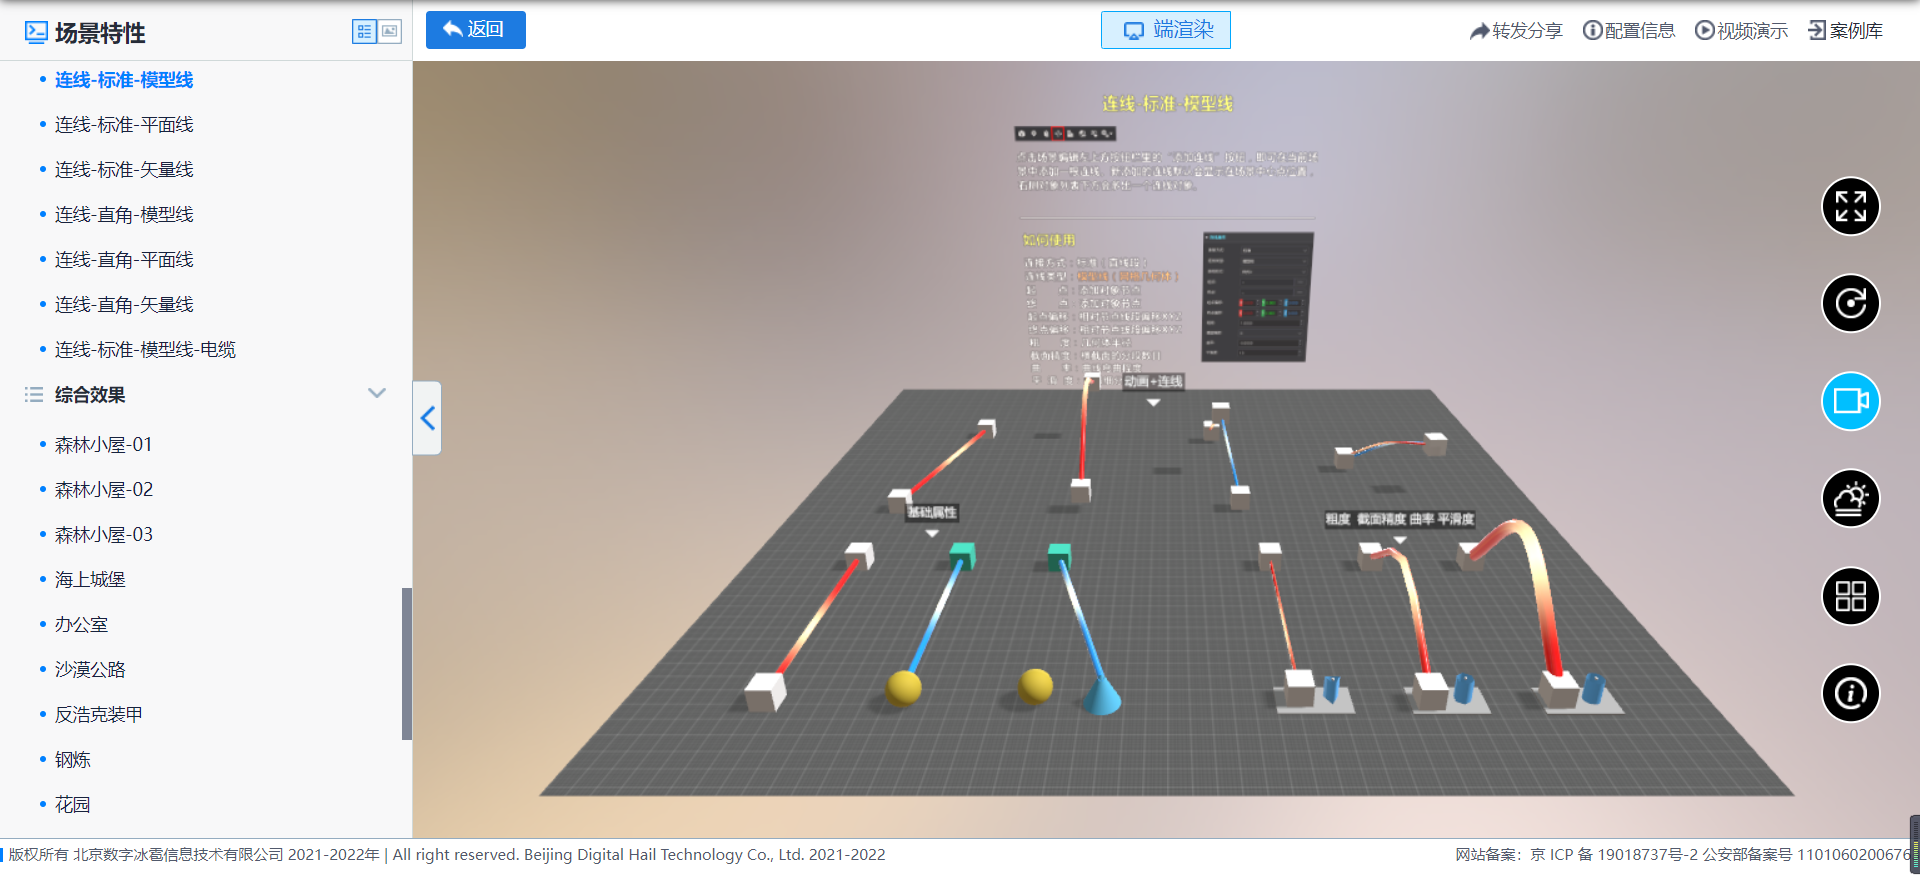Collapse the left sidebar panel arrow
The width and height of the screenshot is (1920, 880).
click(428, 418)
